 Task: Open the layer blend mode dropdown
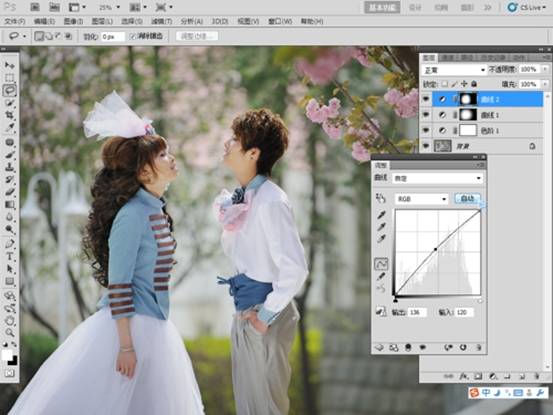(x=454, y=70)
